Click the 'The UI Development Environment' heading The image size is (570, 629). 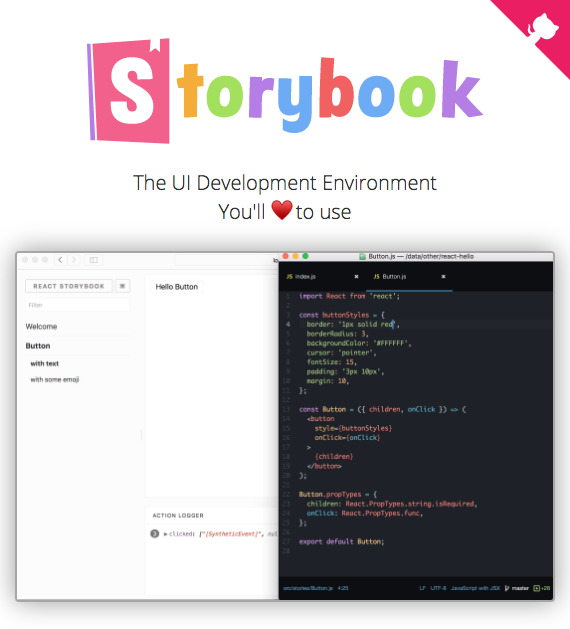coord(284,183)
